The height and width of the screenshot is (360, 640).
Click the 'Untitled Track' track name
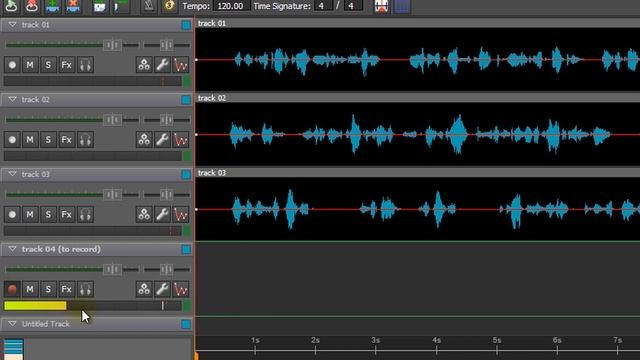click(46, 324)
